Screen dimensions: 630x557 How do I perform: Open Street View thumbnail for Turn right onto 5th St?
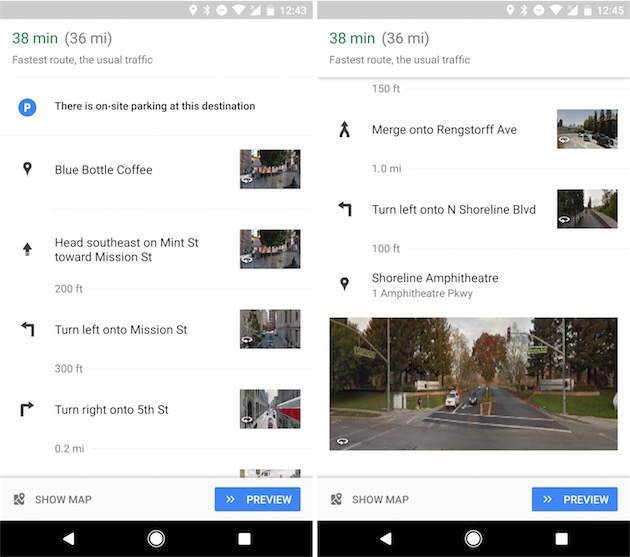click(x=270, y=409)
